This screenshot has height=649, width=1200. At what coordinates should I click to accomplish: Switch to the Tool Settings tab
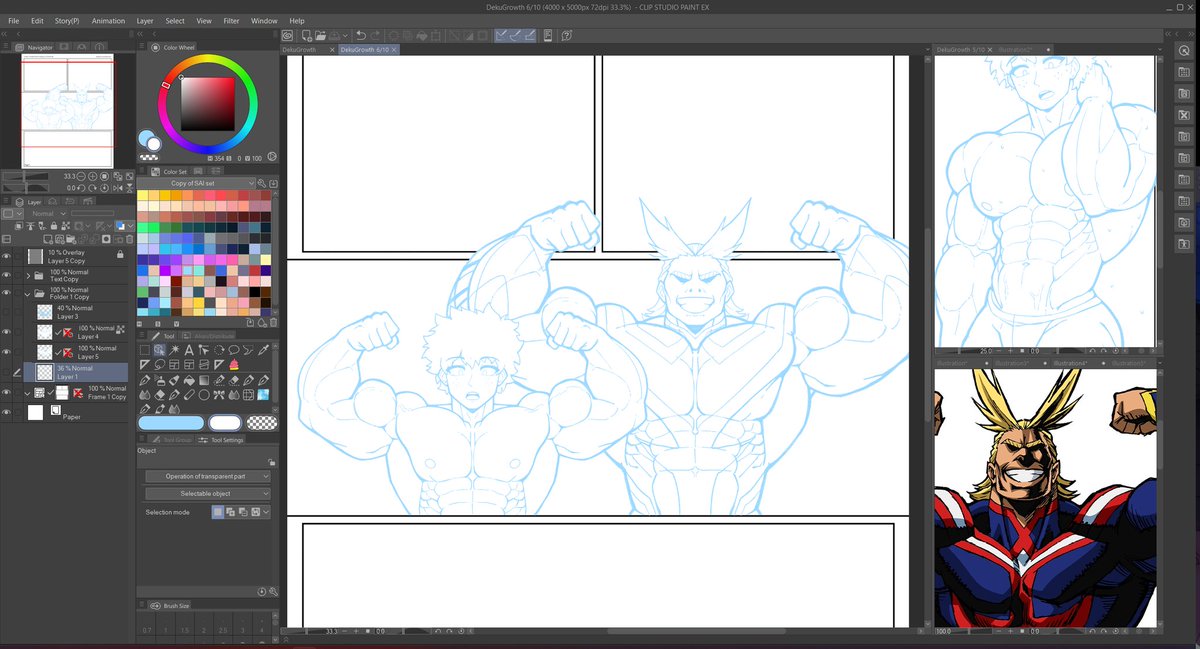coord(221,440)
